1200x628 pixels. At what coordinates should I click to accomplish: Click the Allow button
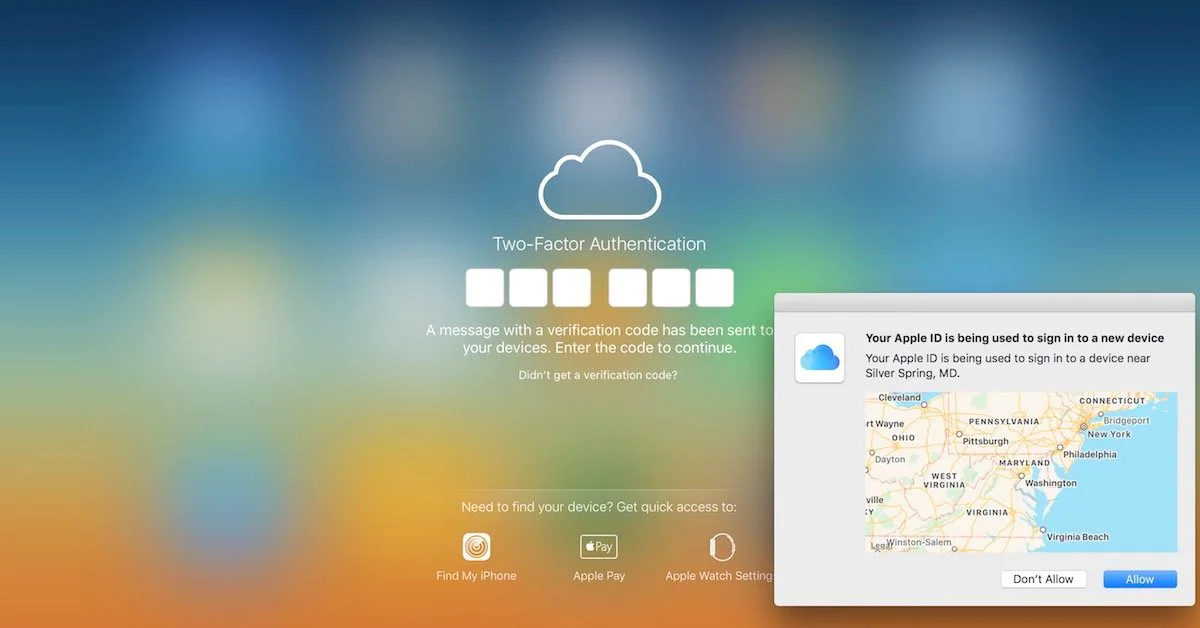tap(1140, 579)
